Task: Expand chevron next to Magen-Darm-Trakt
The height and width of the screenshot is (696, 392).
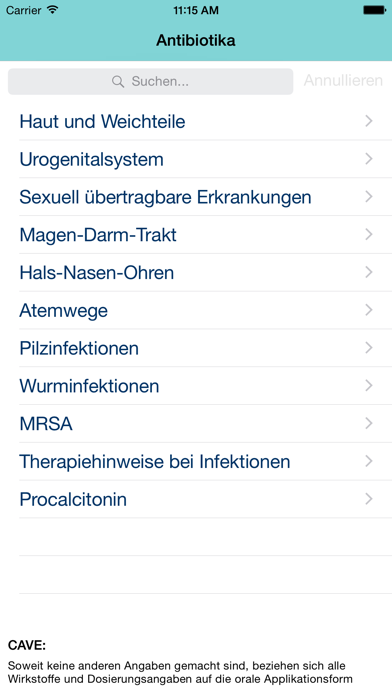Action: (x=368, y=234)
